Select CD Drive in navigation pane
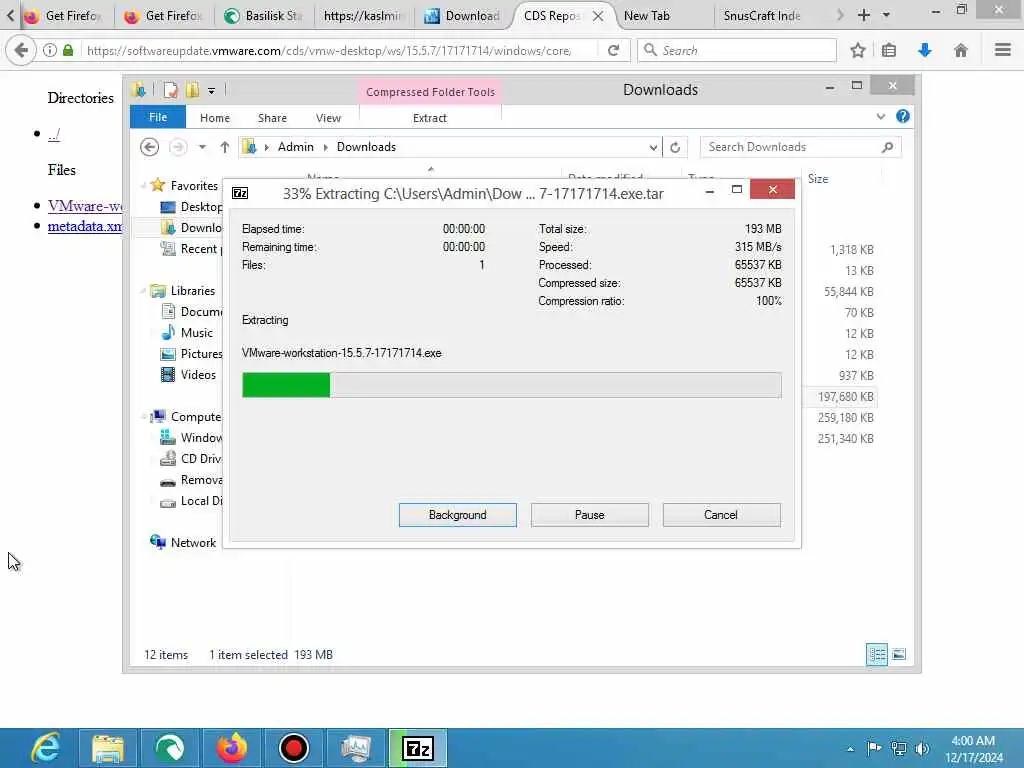Screen dimensions: 1024x768 pos(191,458)
